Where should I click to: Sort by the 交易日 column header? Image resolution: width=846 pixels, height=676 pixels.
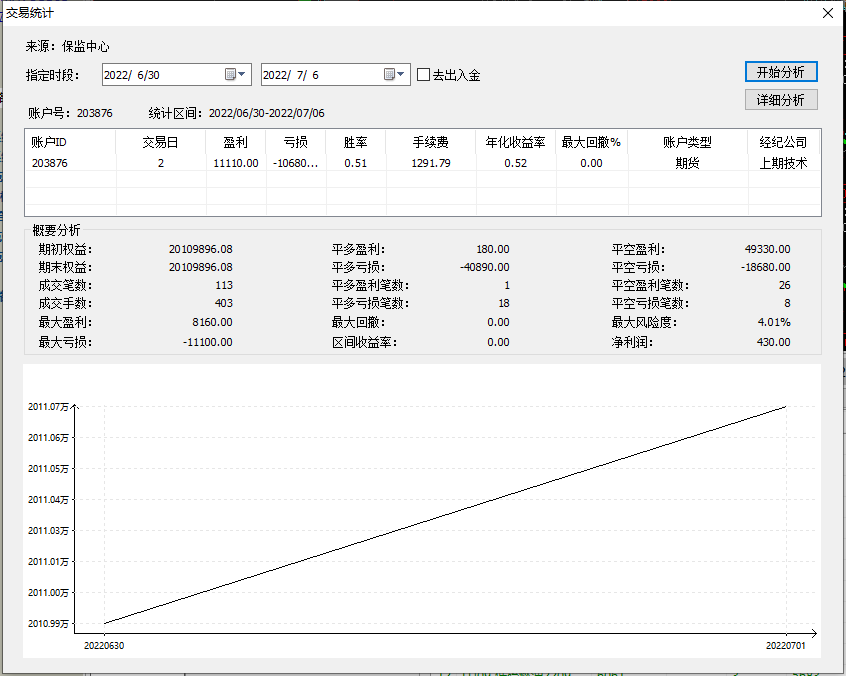tap(160, 142)
